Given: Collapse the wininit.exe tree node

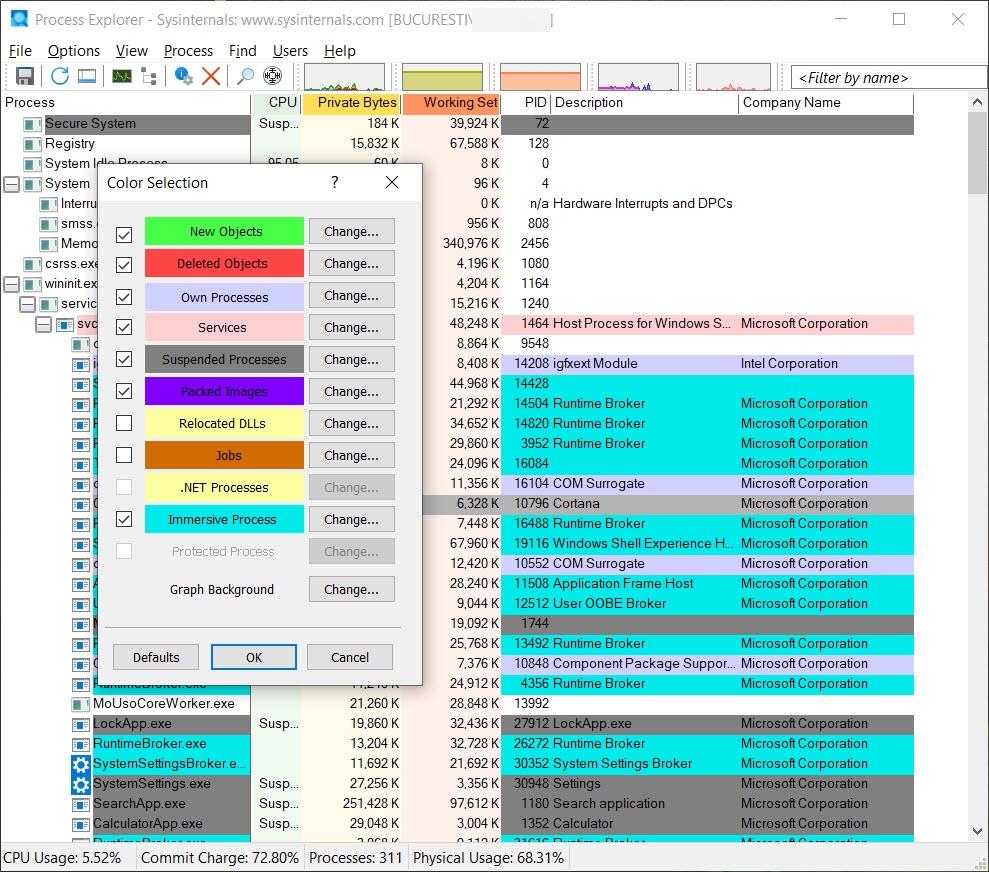Looking at the screenshot, I should pos(11,284).
